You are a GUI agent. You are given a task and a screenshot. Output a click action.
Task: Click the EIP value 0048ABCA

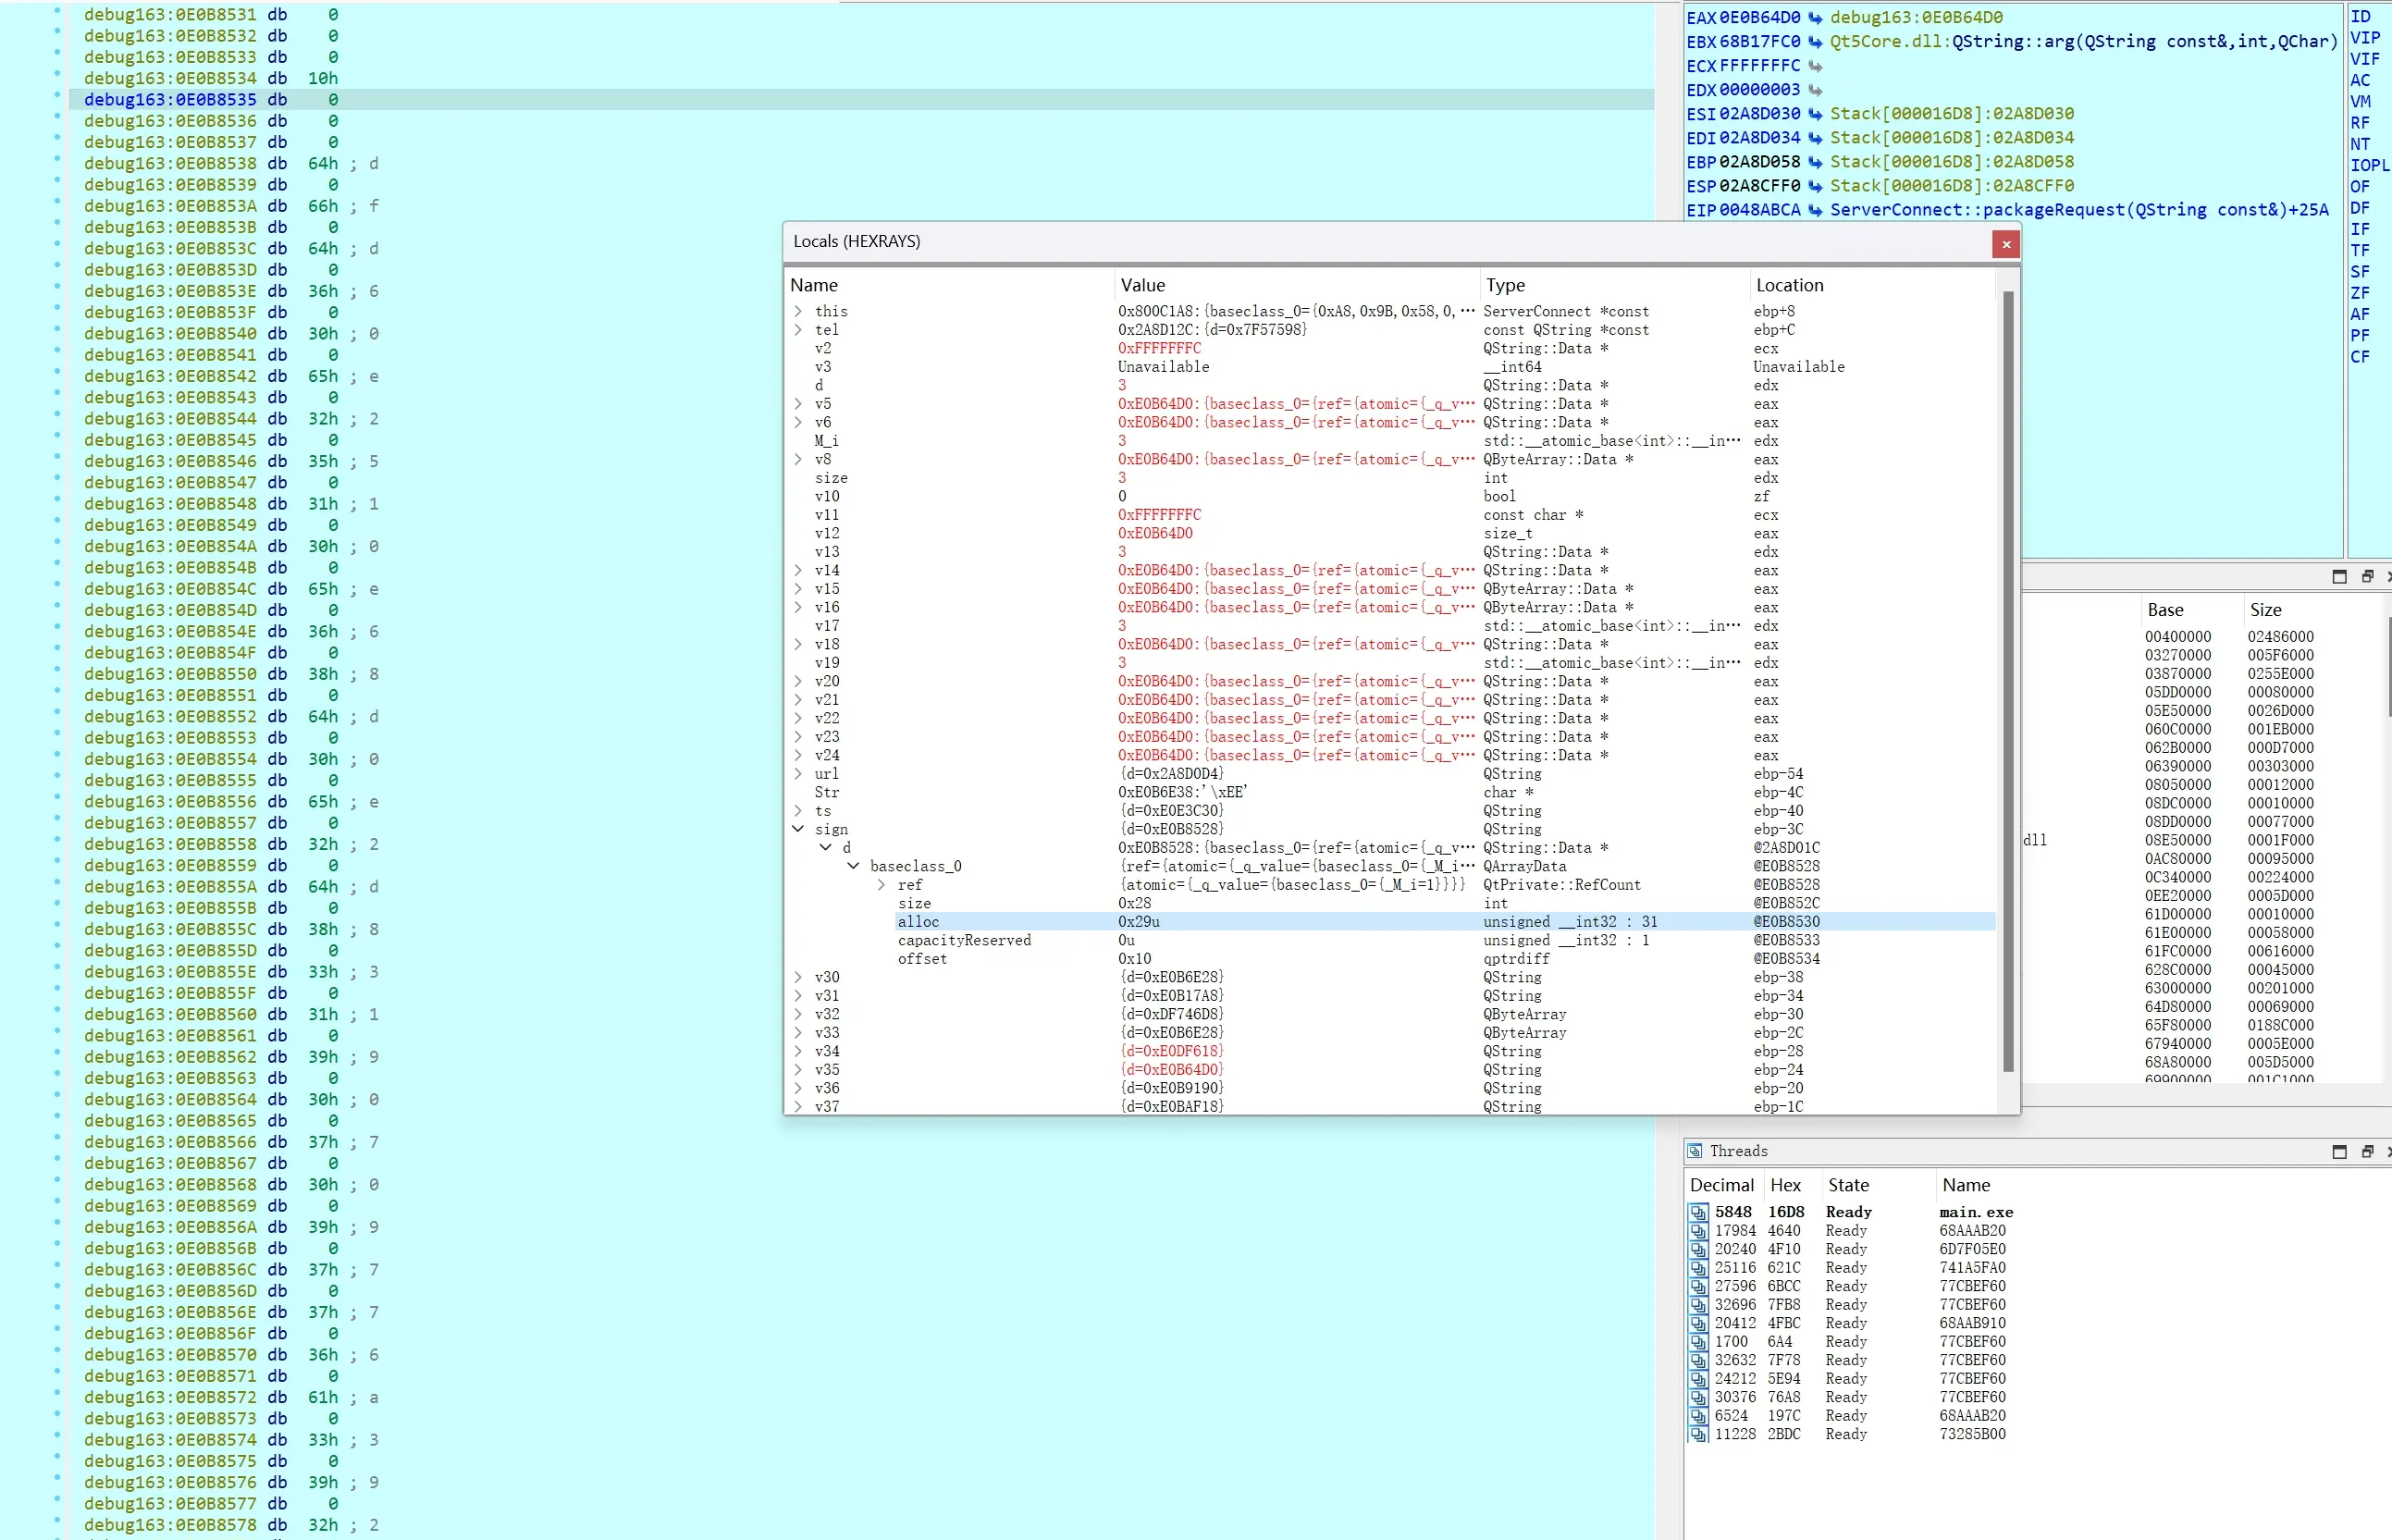(1760, 210)
